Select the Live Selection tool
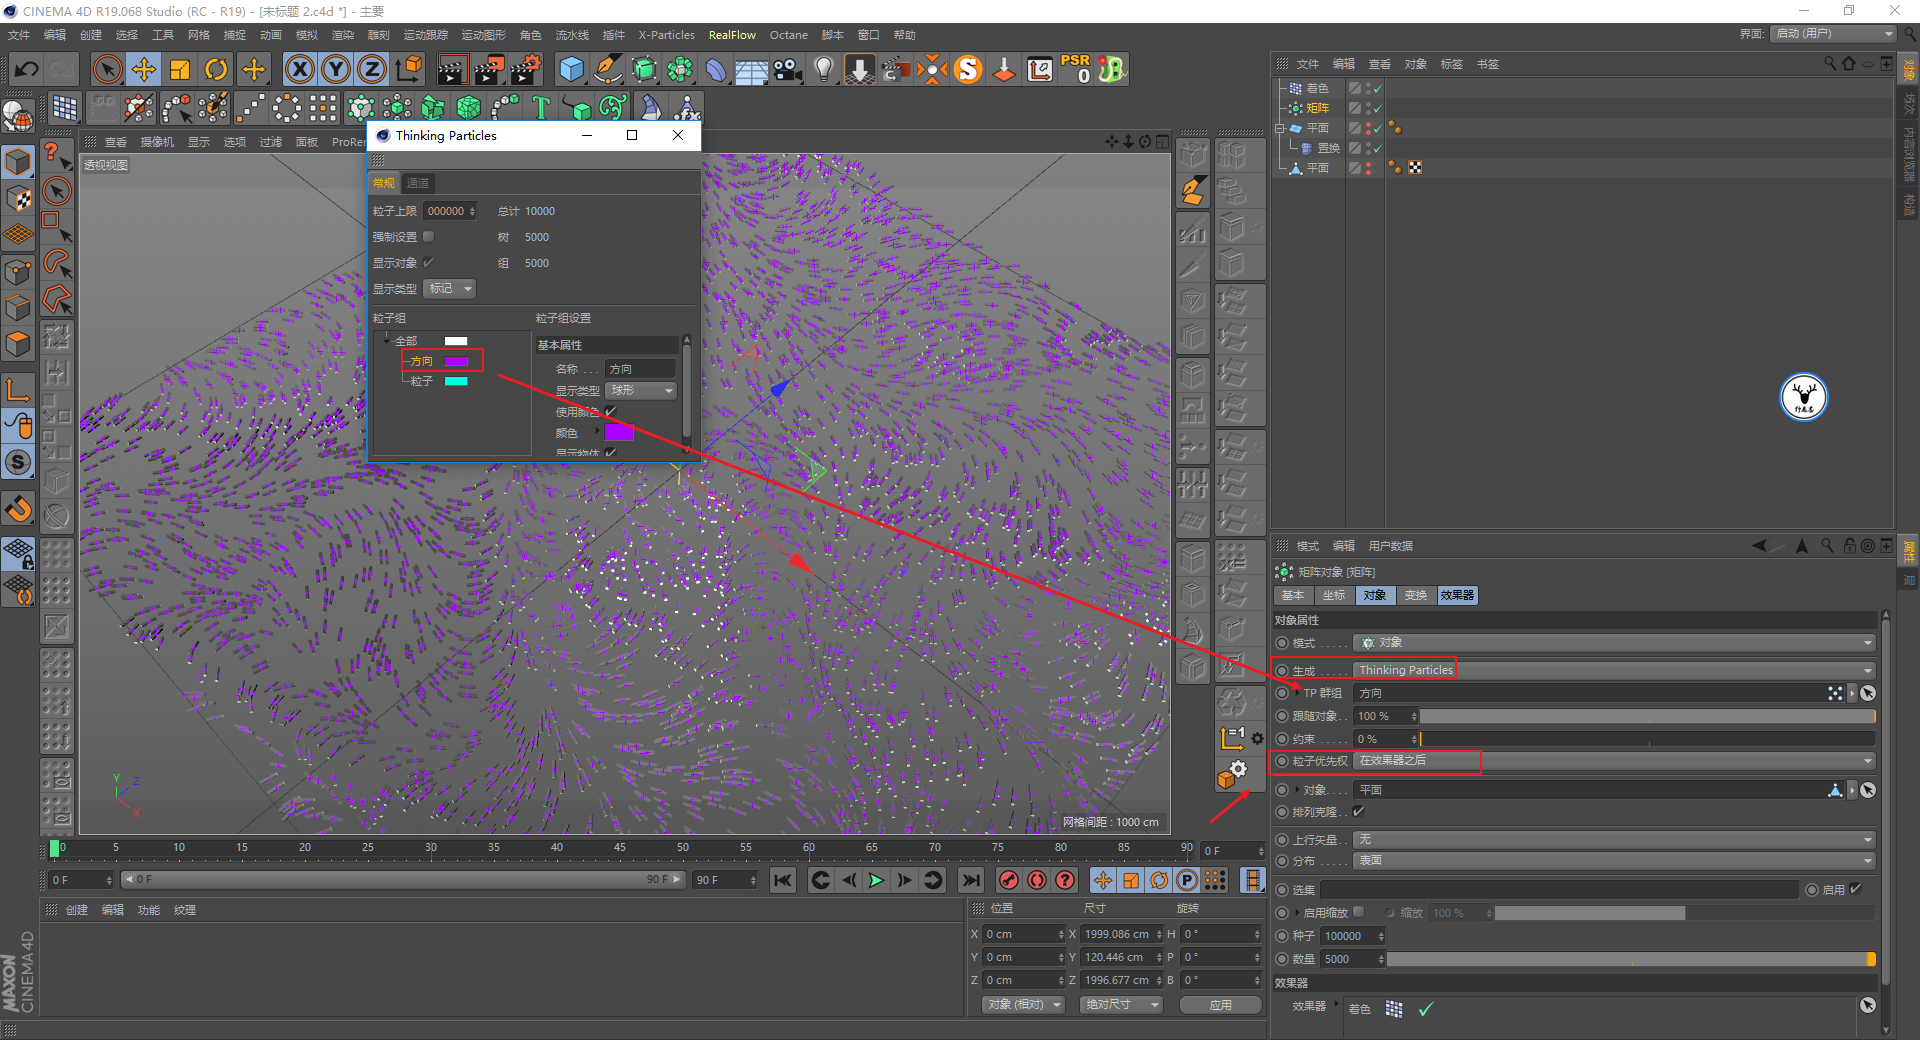The image size is (1920, 1040). [107, 69]
